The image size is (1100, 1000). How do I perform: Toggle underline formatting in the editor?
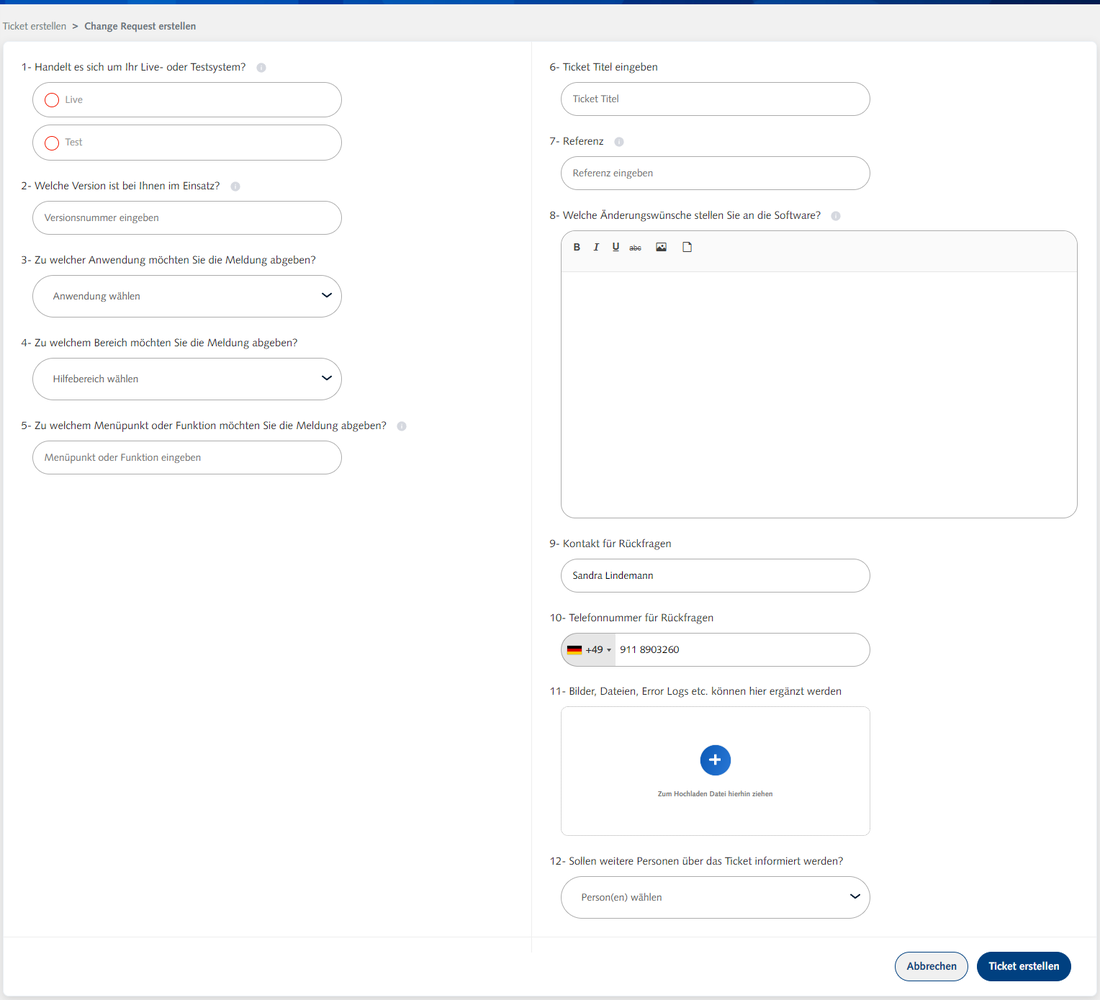click(615, 247)
